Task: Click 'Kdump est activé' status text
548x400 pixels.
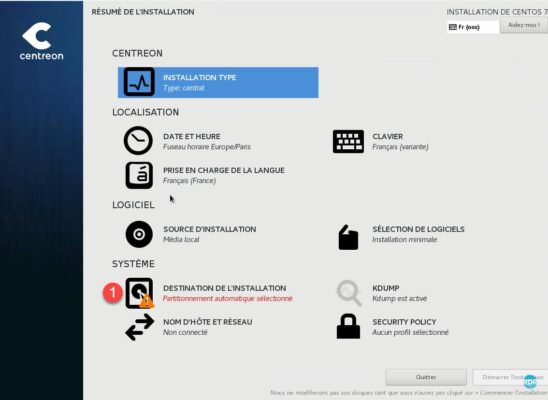Action: click(x=399, y=299)
